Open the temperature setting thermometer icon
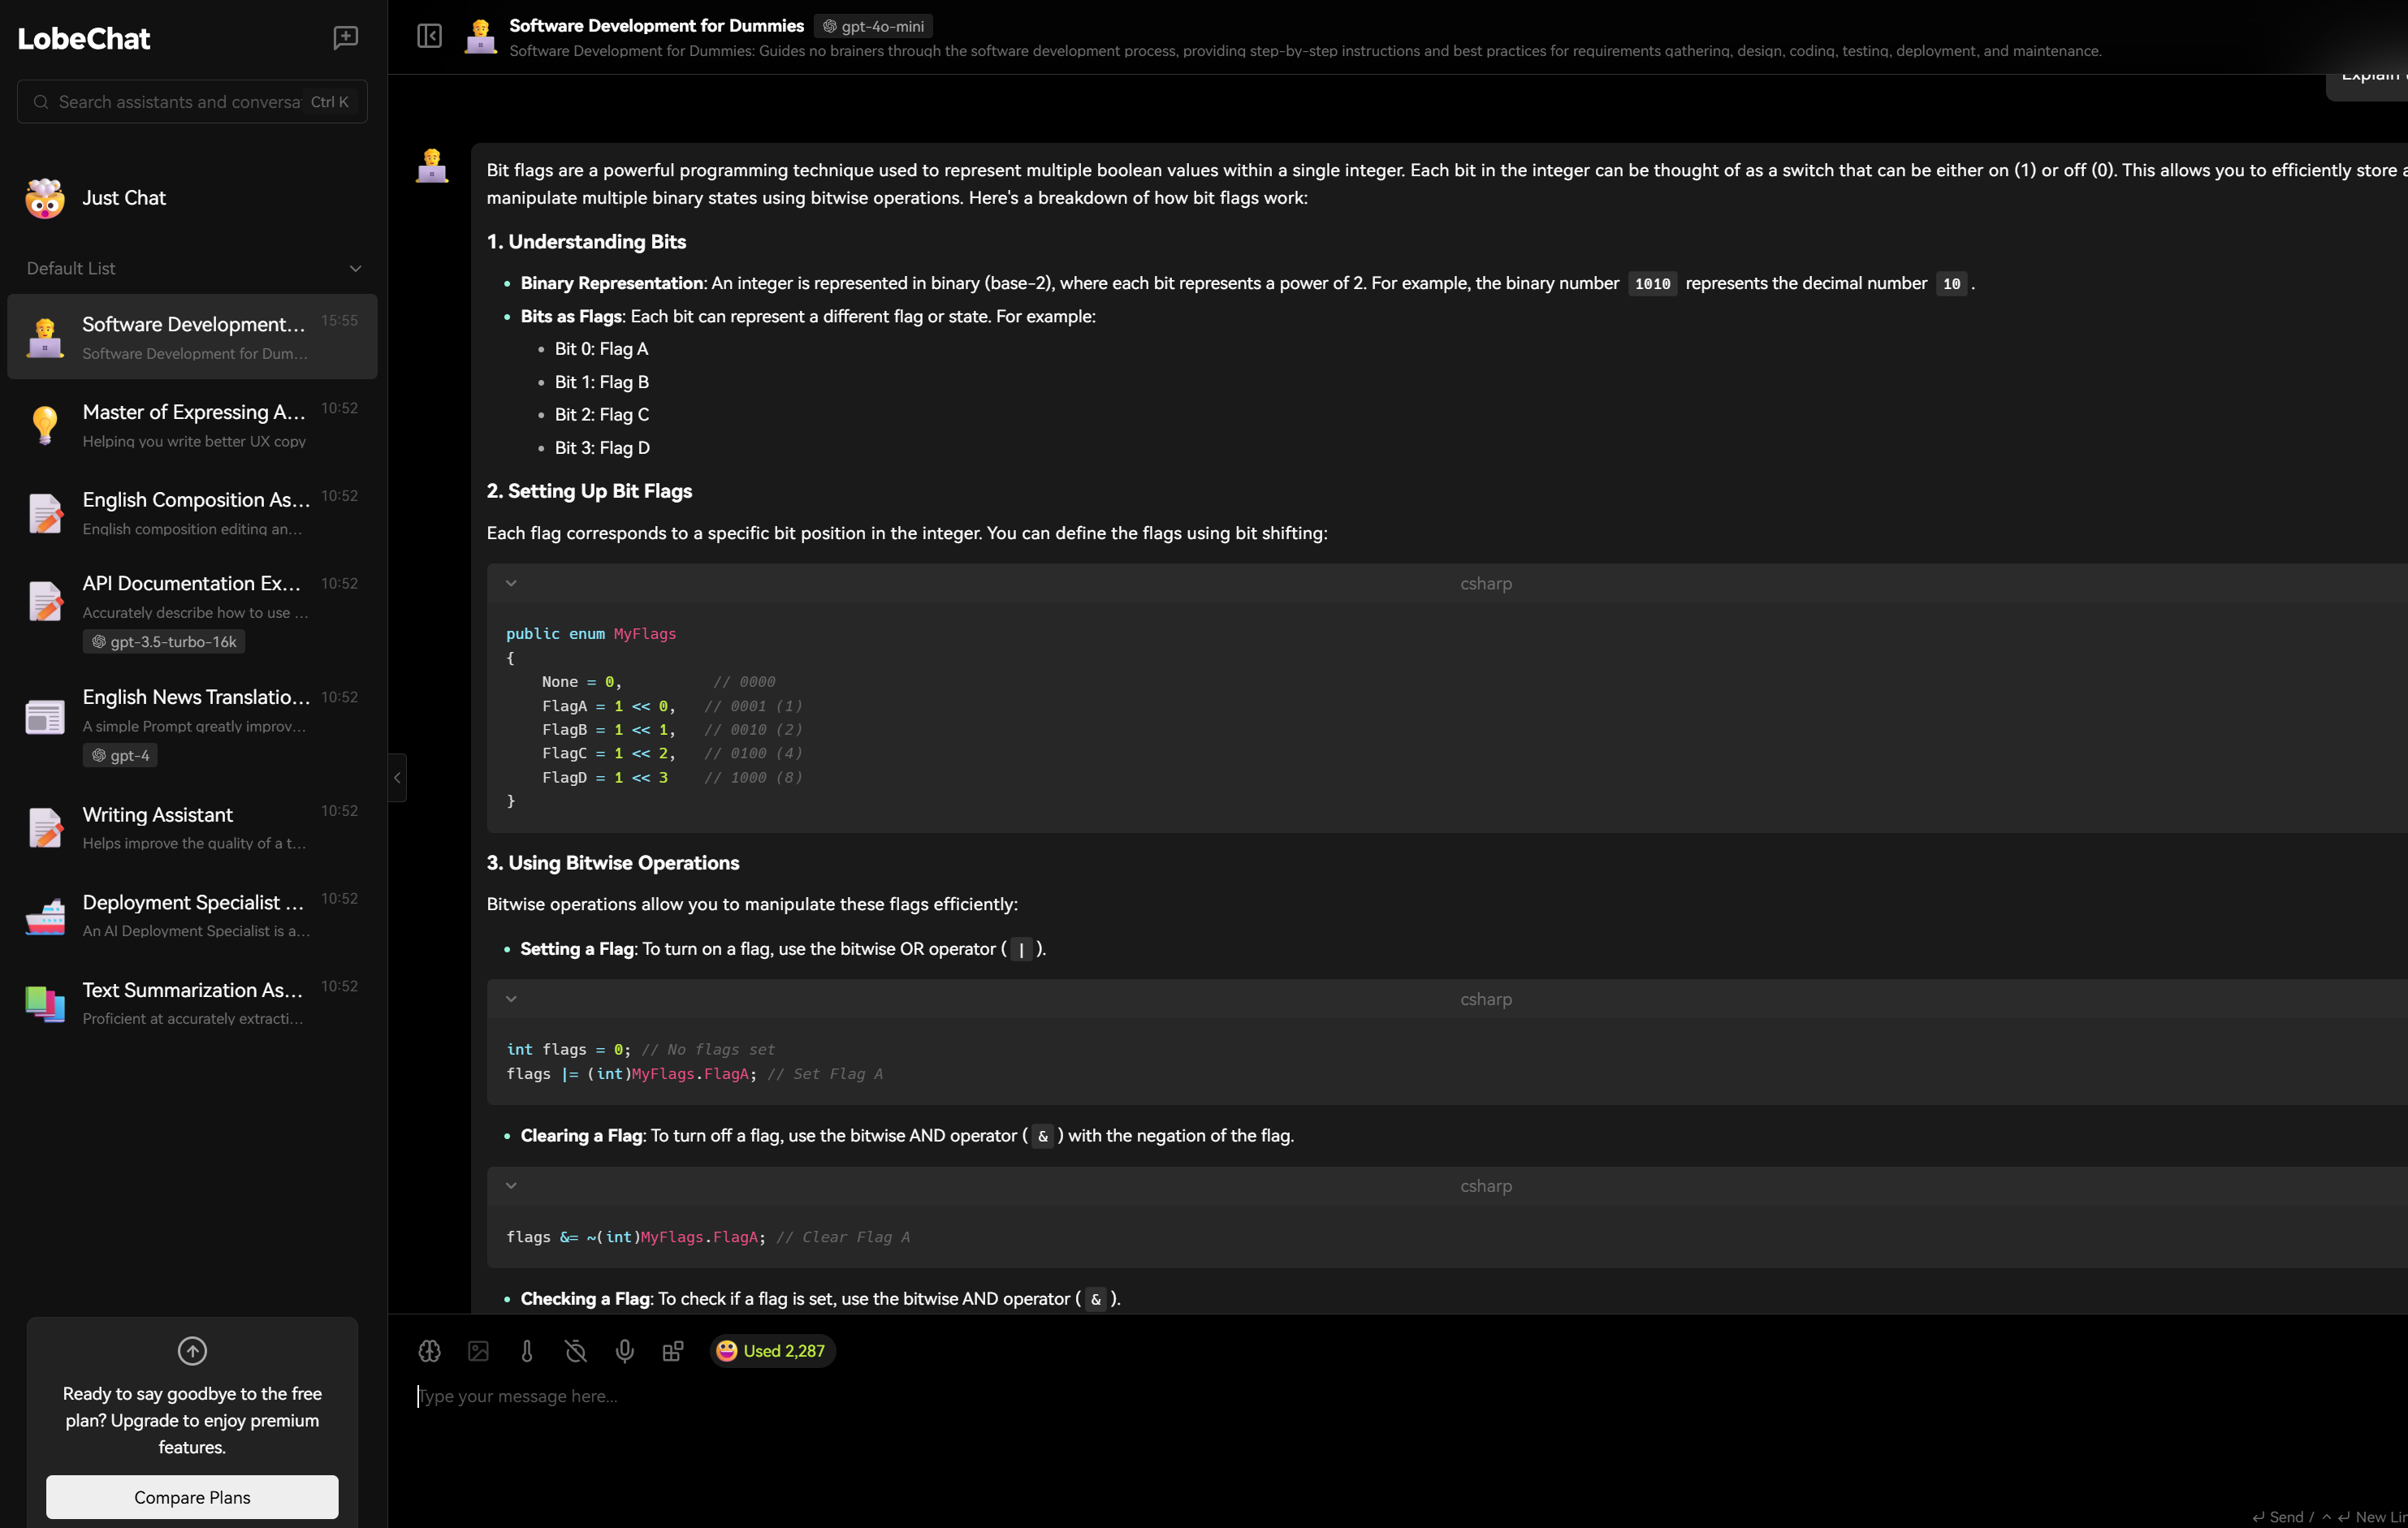2408x1528 pixels. point(527,1351)
